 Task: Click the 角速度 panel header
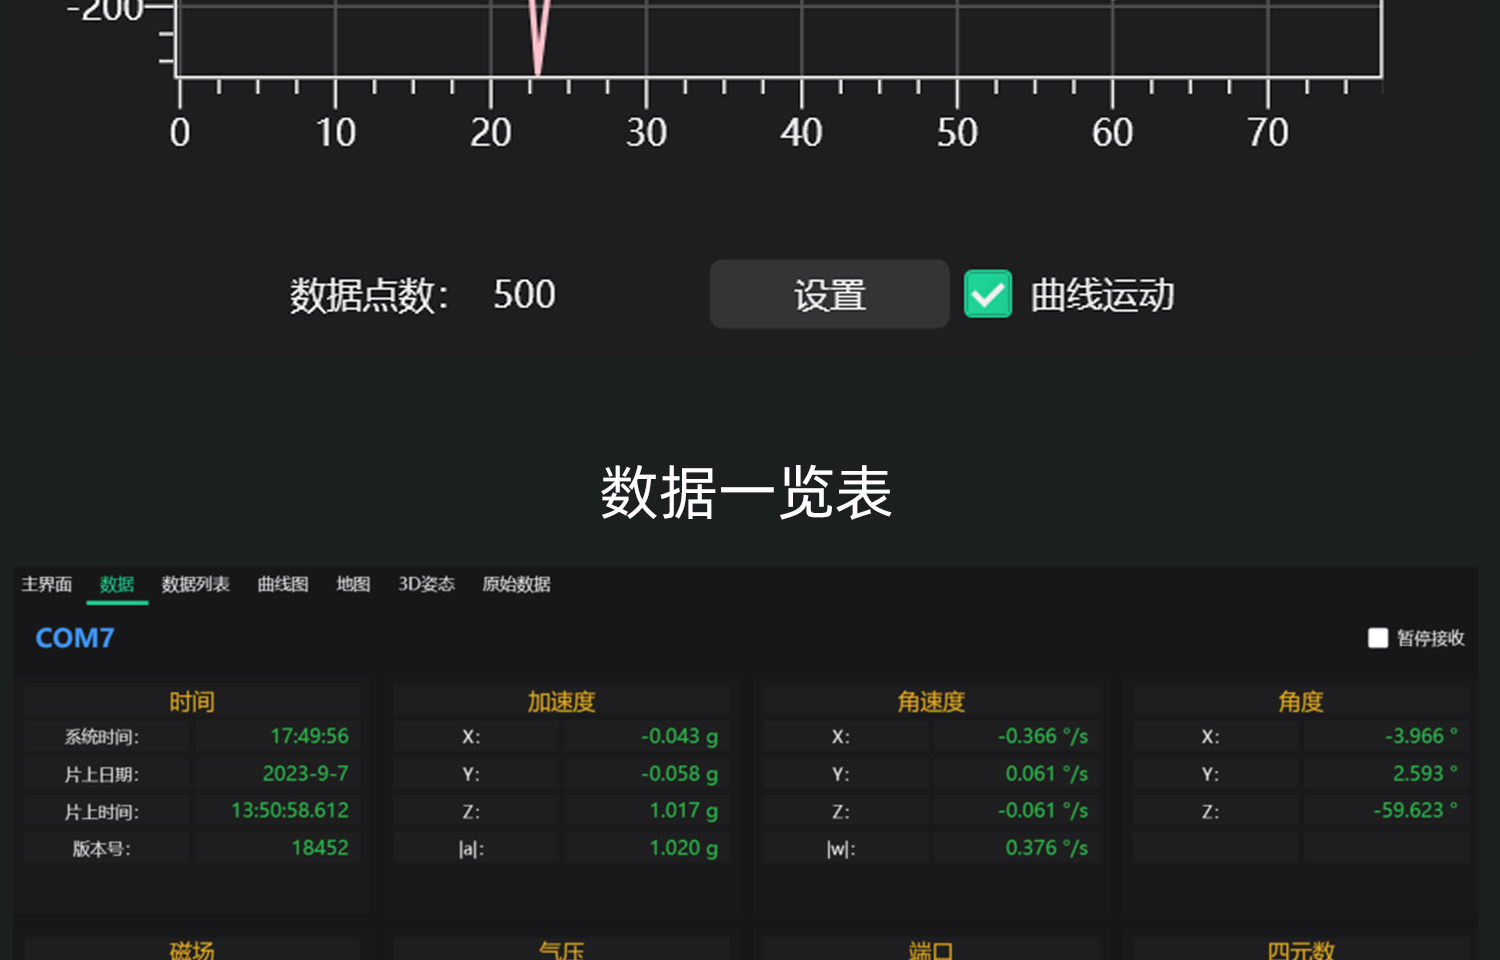pos(931,701)
